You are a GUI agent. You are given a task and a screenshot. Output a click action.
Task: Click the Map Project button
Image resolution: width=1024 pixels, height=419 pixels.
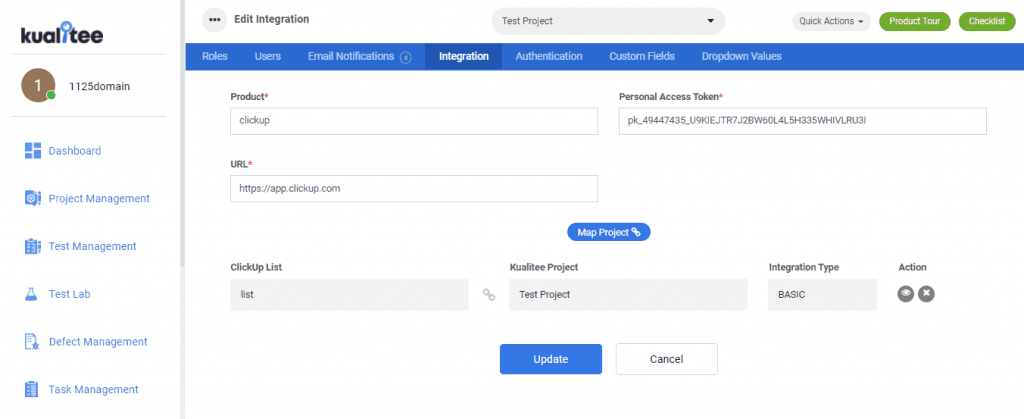pos(609,232)
